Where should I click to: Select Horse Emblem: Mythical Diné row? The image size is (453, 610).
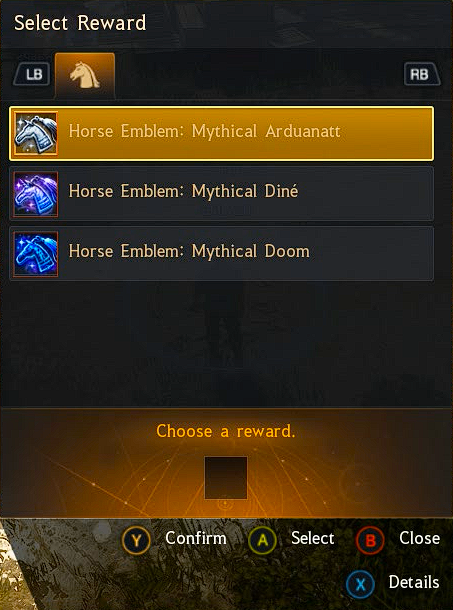tap(221, 194)
